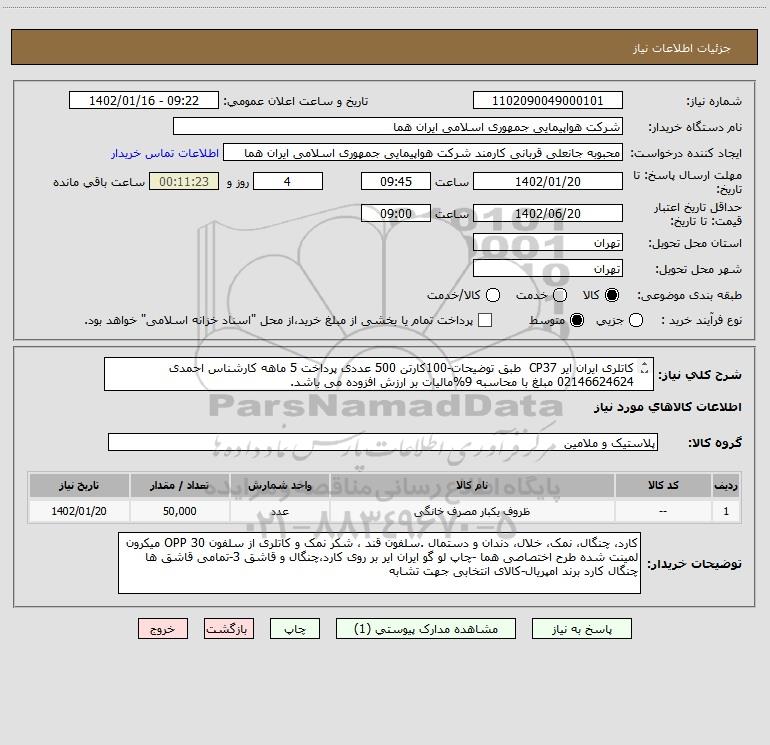Click the خروج exit button

pos(163,629)
